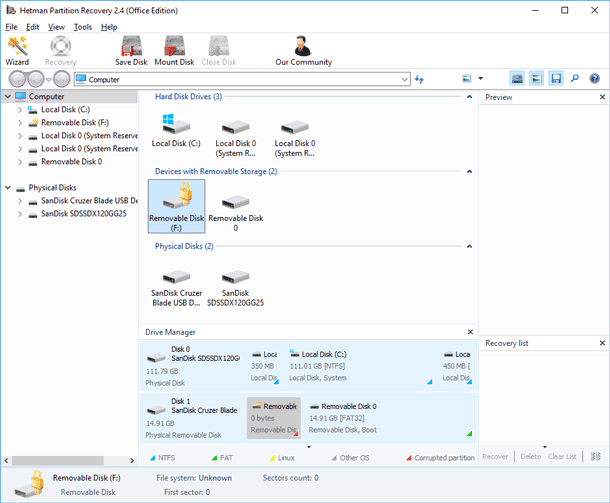Collapse Computer tree node
Screen dimensions: 610x503
pyautogui.click(x=8, y=96)
